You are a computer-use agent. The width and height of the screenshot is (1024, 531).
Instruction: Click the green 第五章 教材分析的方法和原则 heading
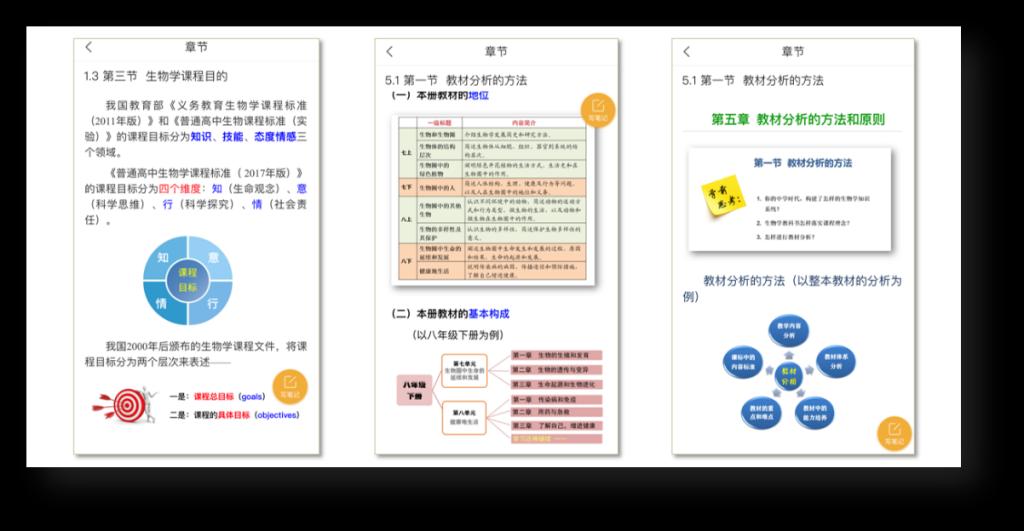[x=797, y=119]
